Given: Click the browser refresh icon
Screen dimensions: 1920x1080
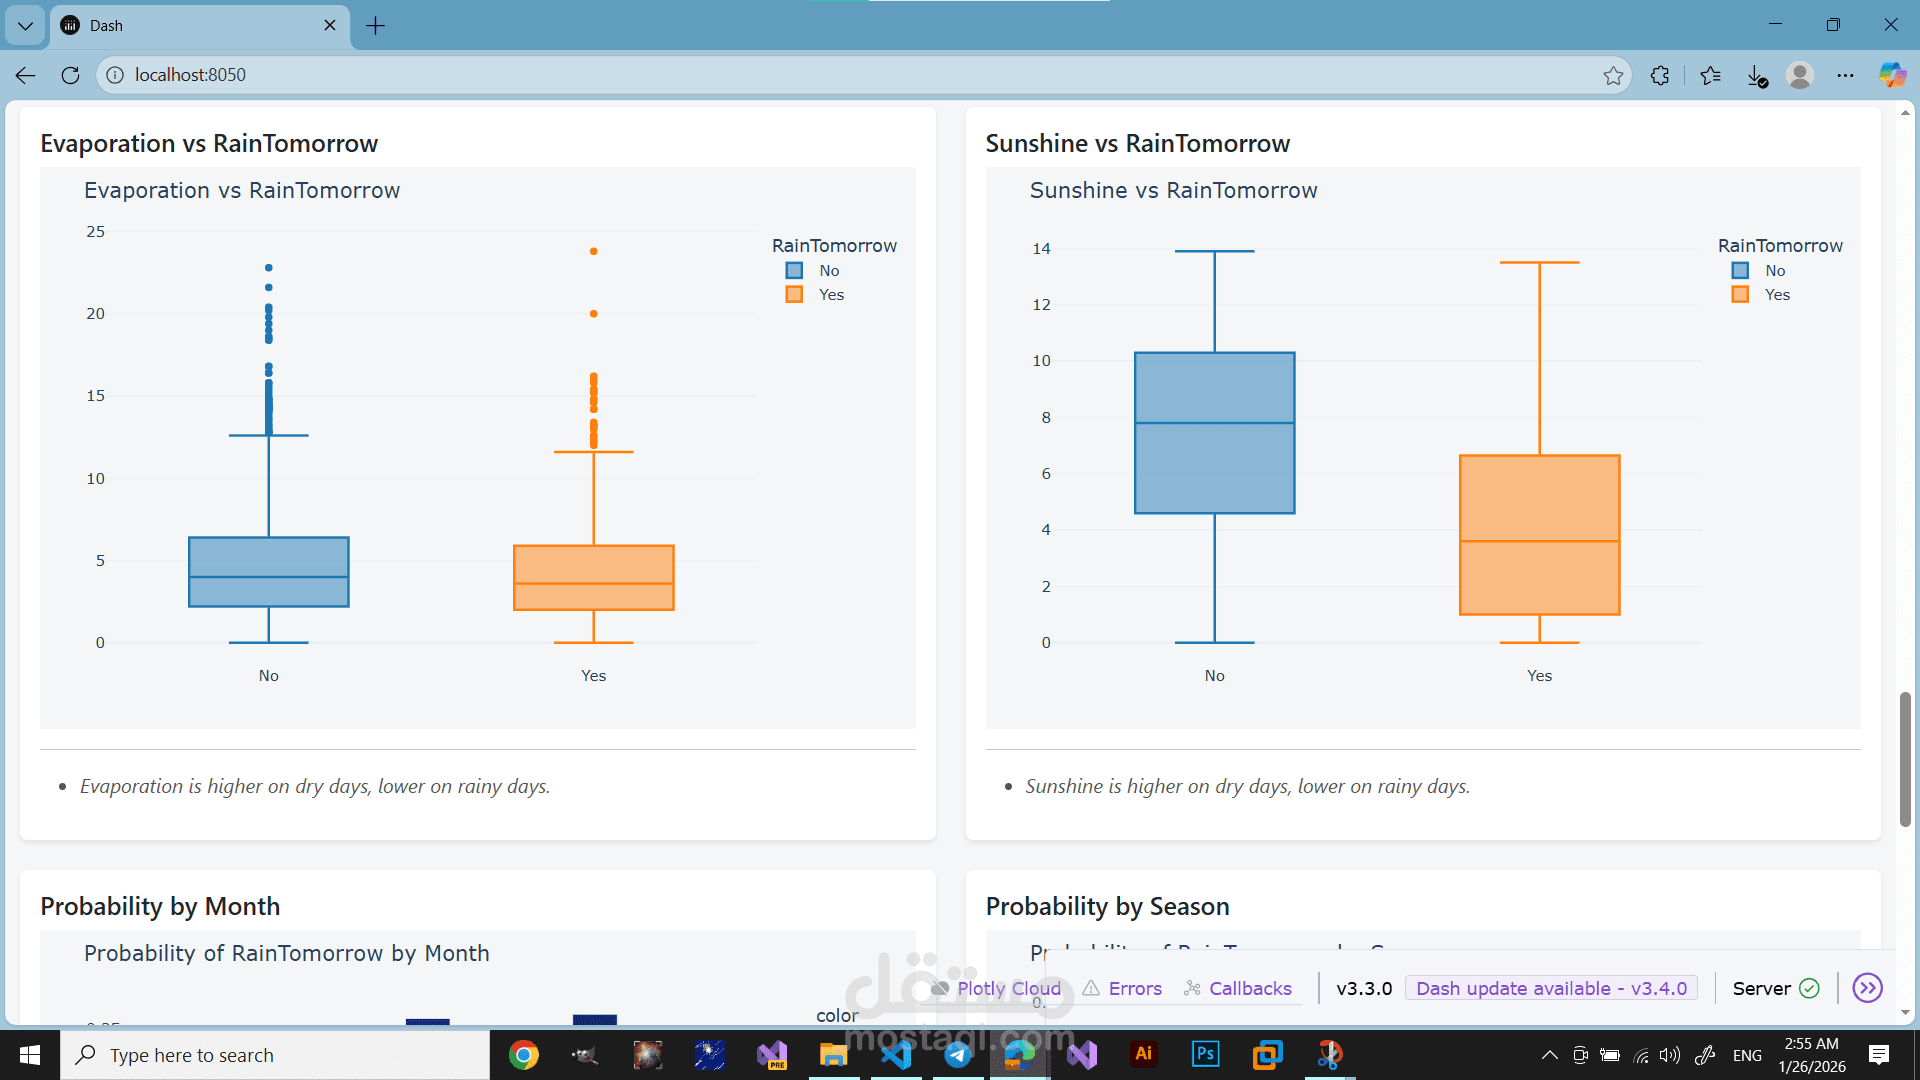Looking at the screenshot, I should point(70,75).
